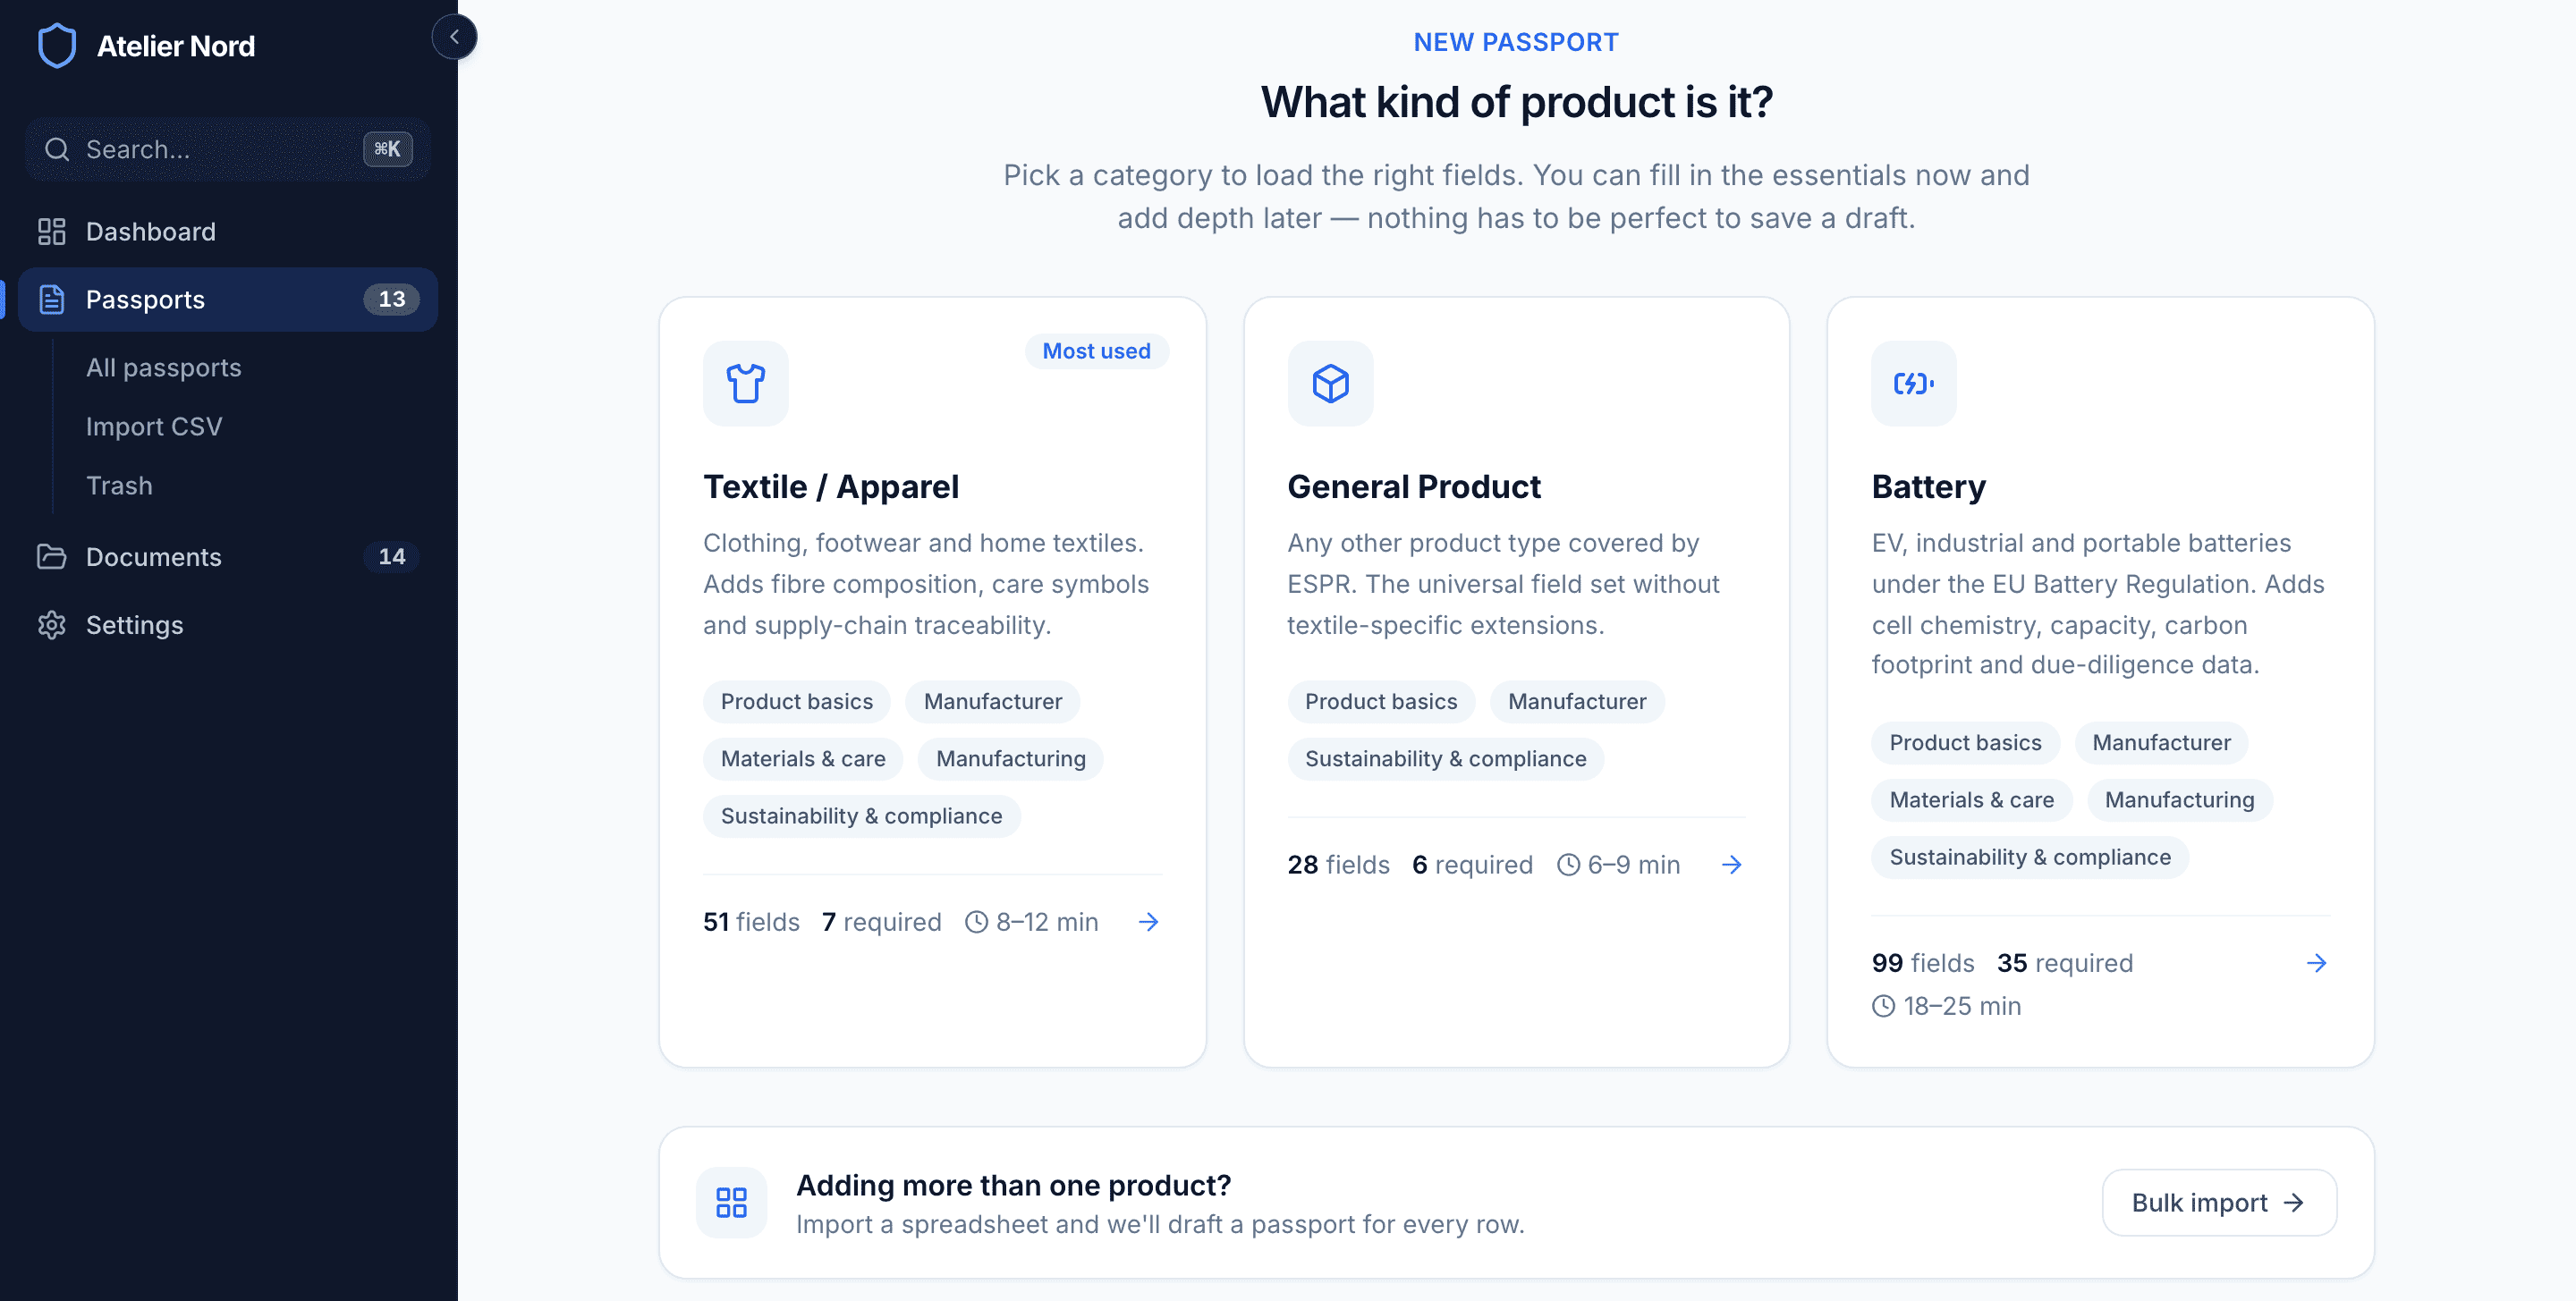Choose the Textile / Apparel card title
Screen dimensions: 2576x1301
coord(830,486)
